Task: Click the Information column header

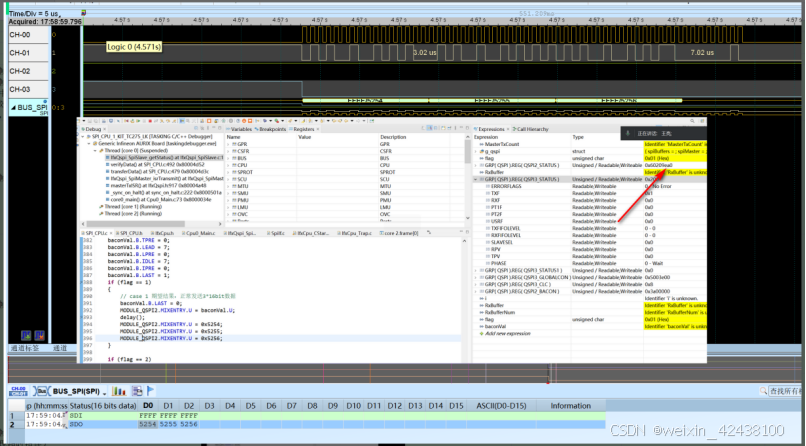Action: click(571, 405)
